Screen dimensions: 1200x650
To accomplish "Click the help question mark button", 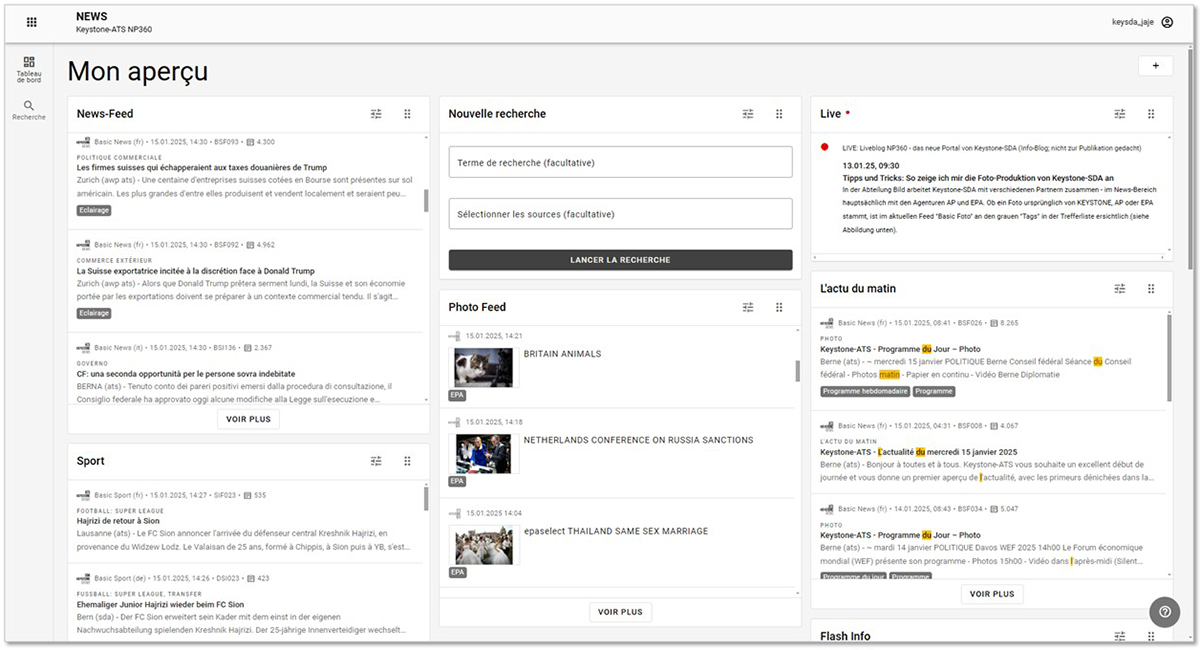I will click(1164, 612).
